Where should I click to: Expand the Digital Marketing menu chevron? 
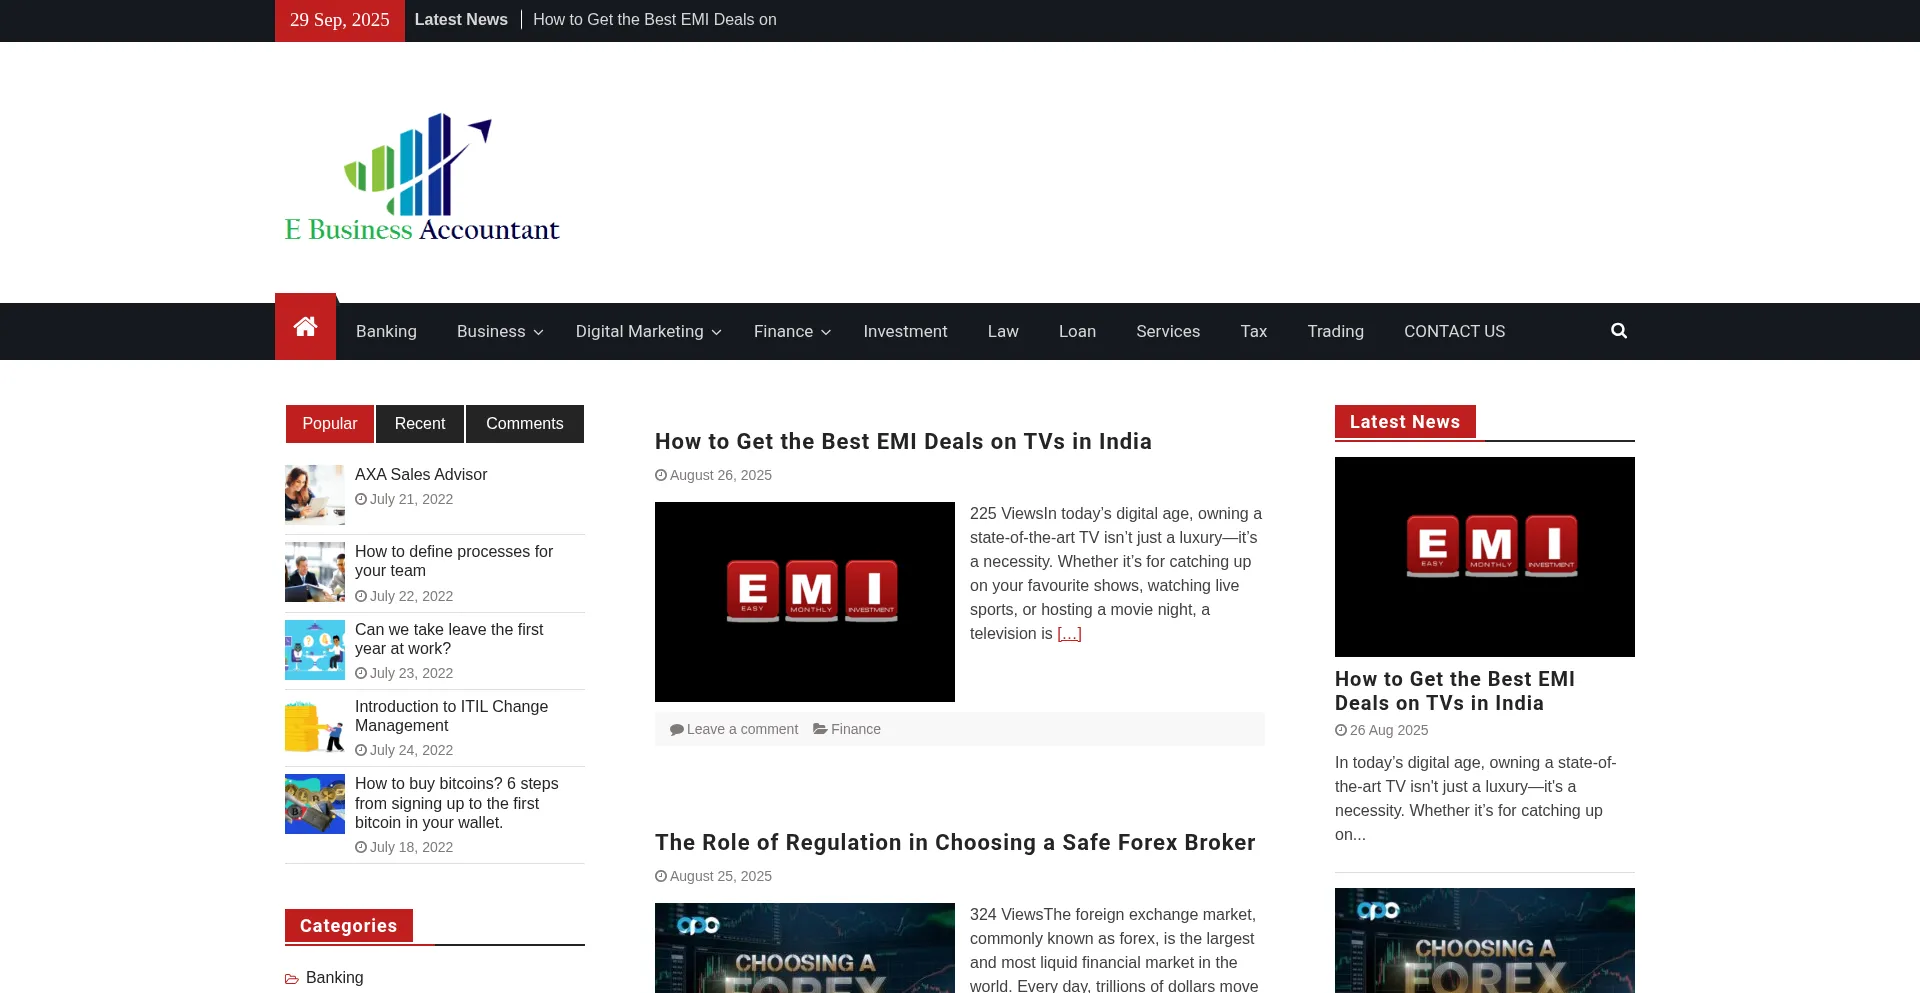coord(716,332)
